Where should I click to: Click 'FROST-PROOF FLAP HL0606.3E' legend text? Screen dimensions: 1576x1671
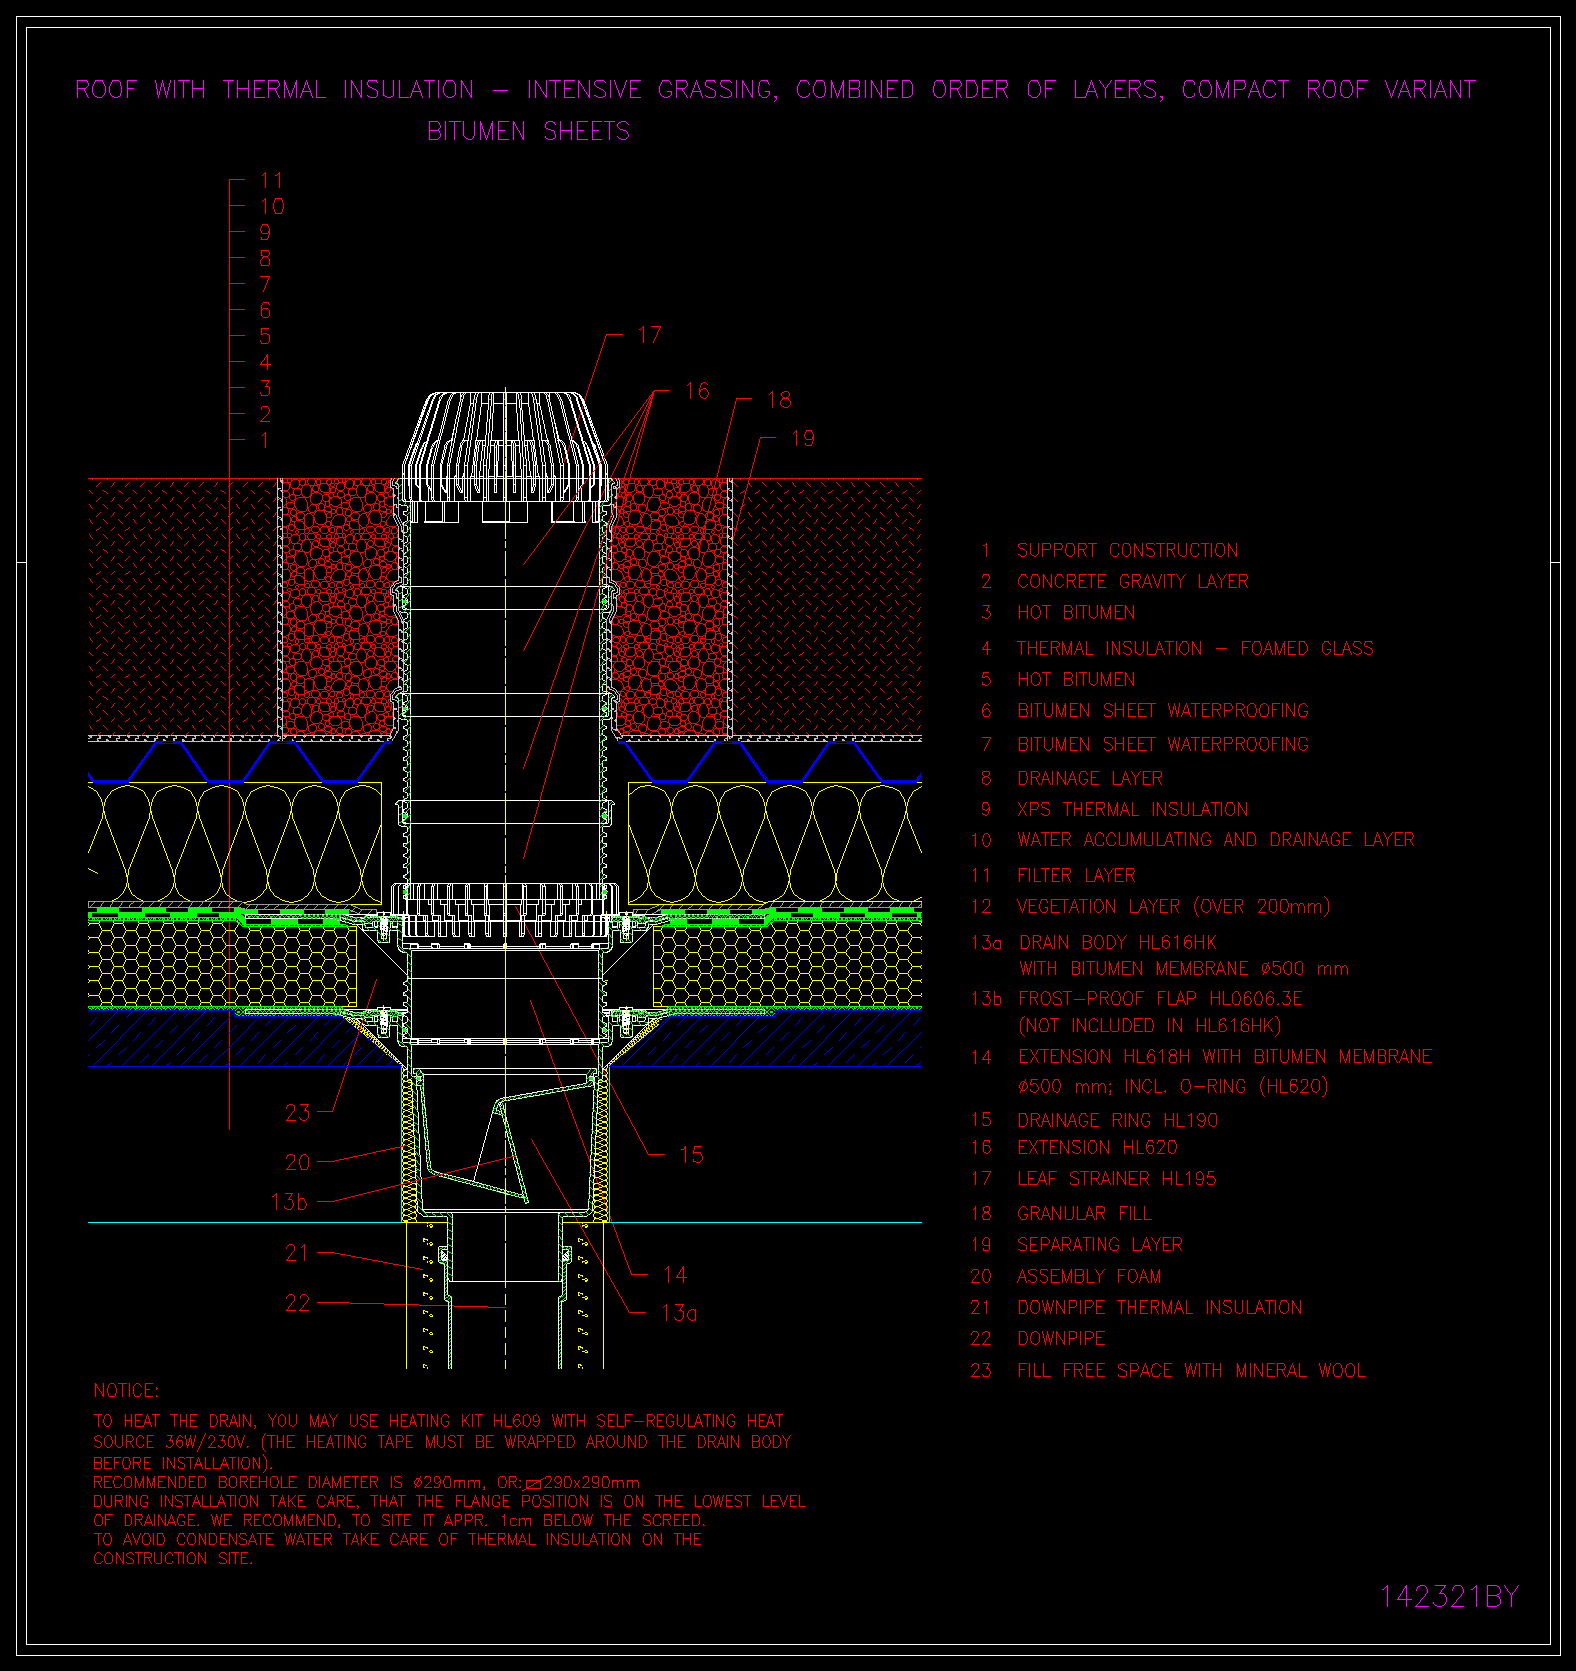[x=1160, y=999]
